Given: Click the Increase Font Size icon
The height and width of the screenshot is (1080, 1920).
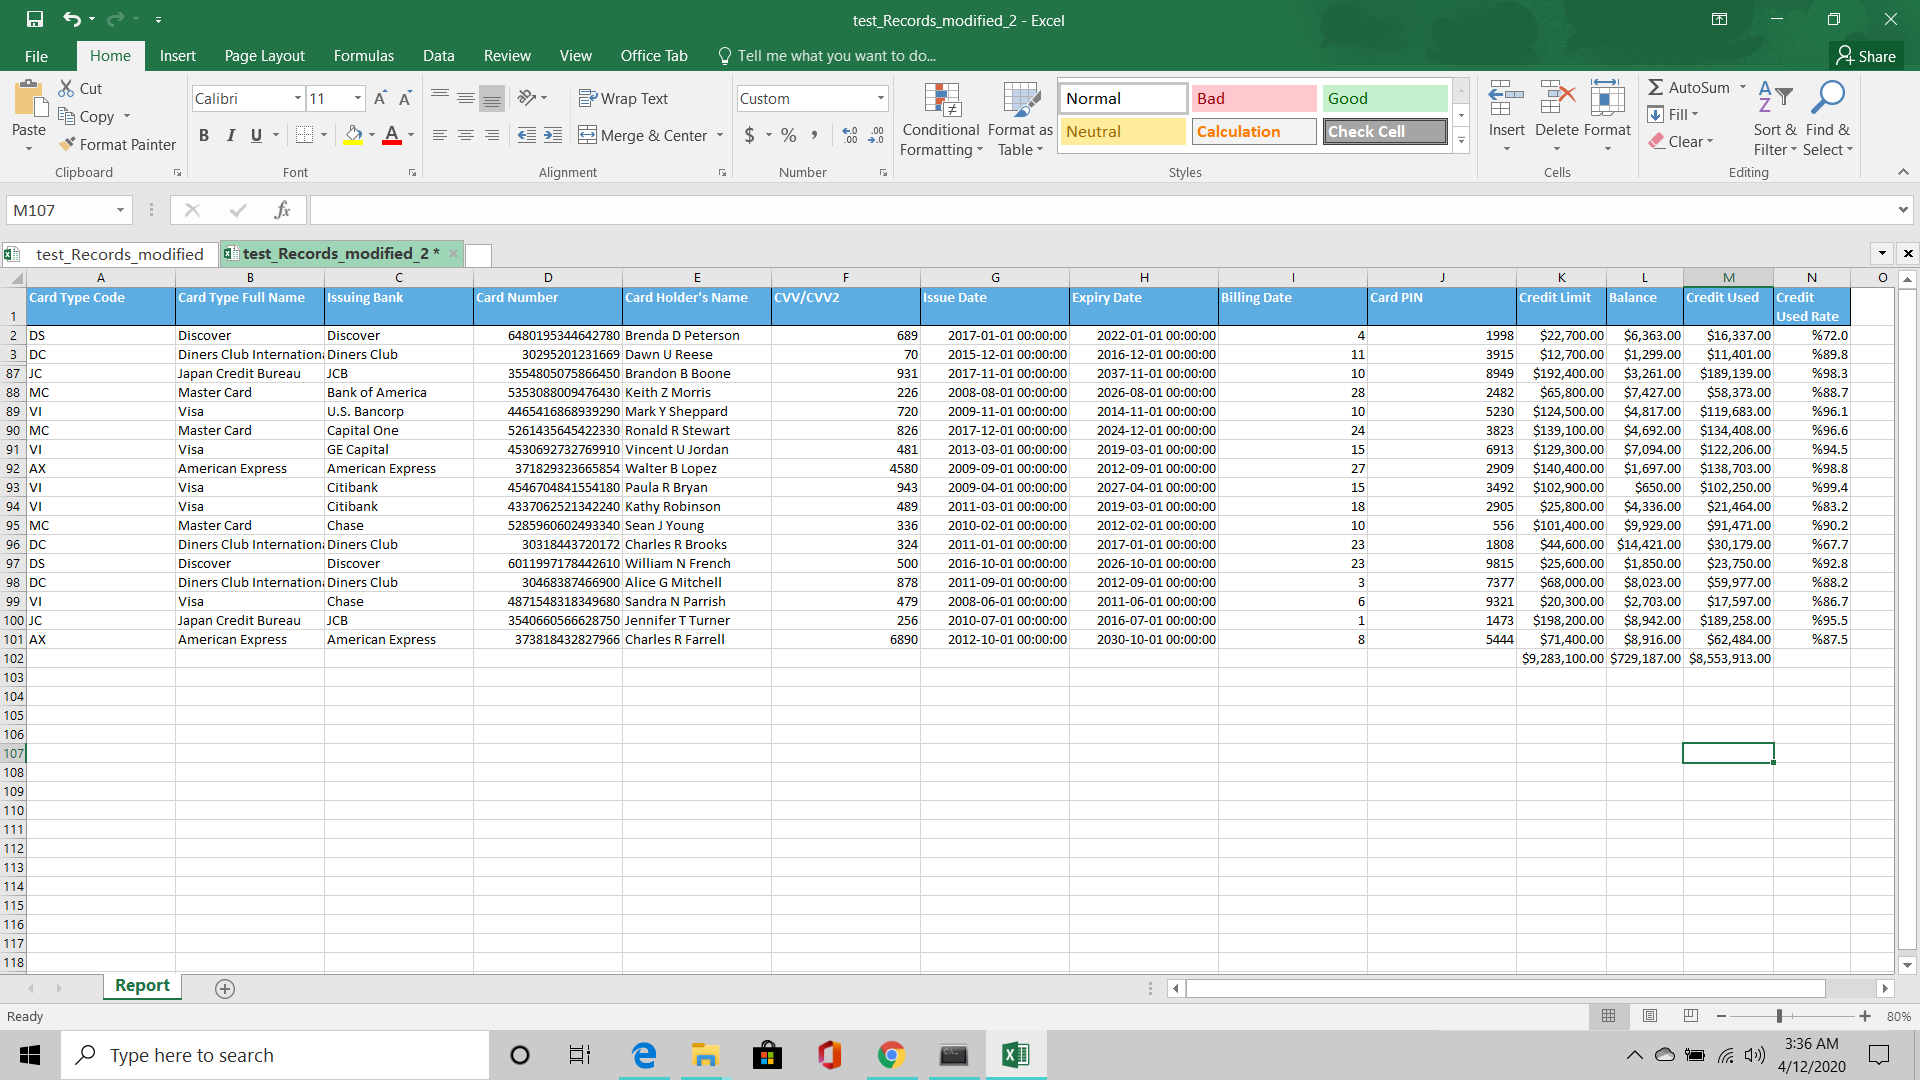Looking at the screenshot, I should [x=380, y=98].
